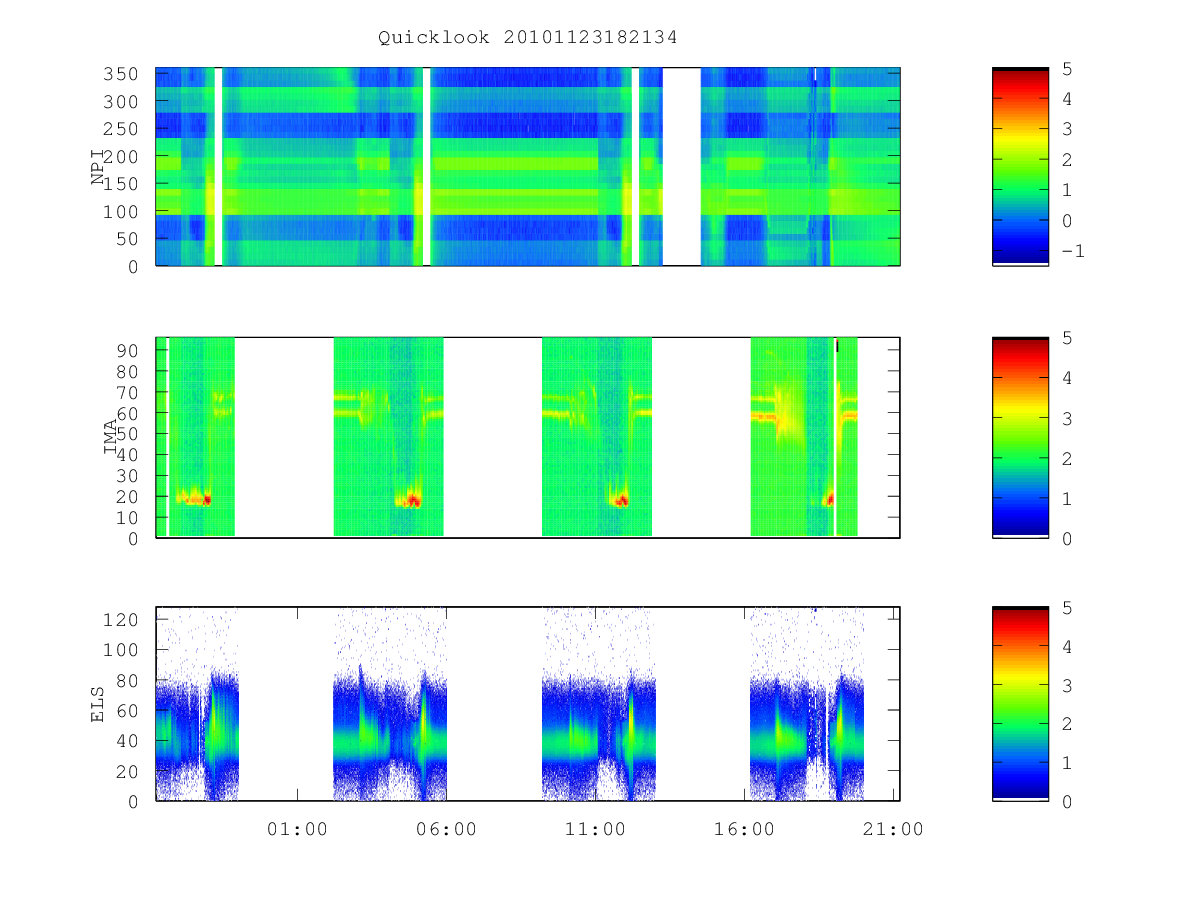Click the IMA axis label
The height and width of the screenshot is (900, 1200).
click(x=110, y=437)
